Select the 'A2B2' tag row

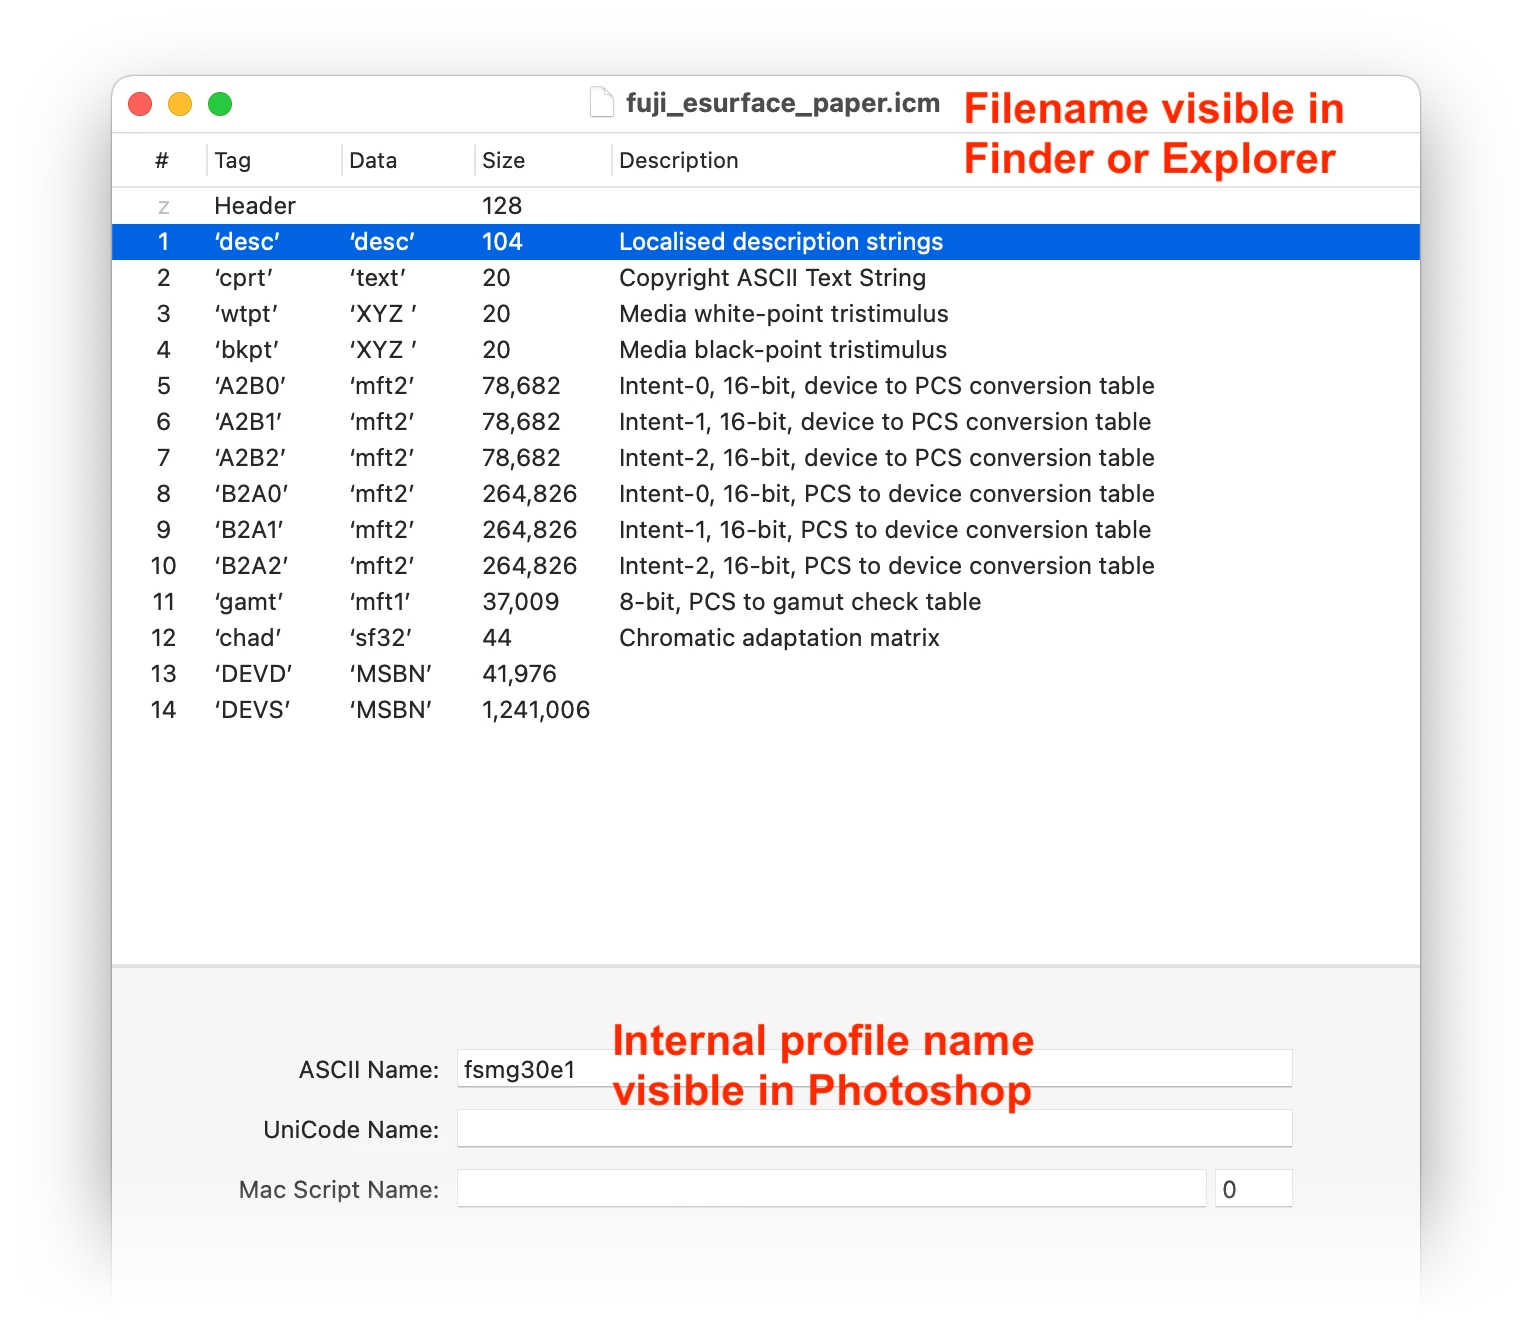click(x=766, y=458)
